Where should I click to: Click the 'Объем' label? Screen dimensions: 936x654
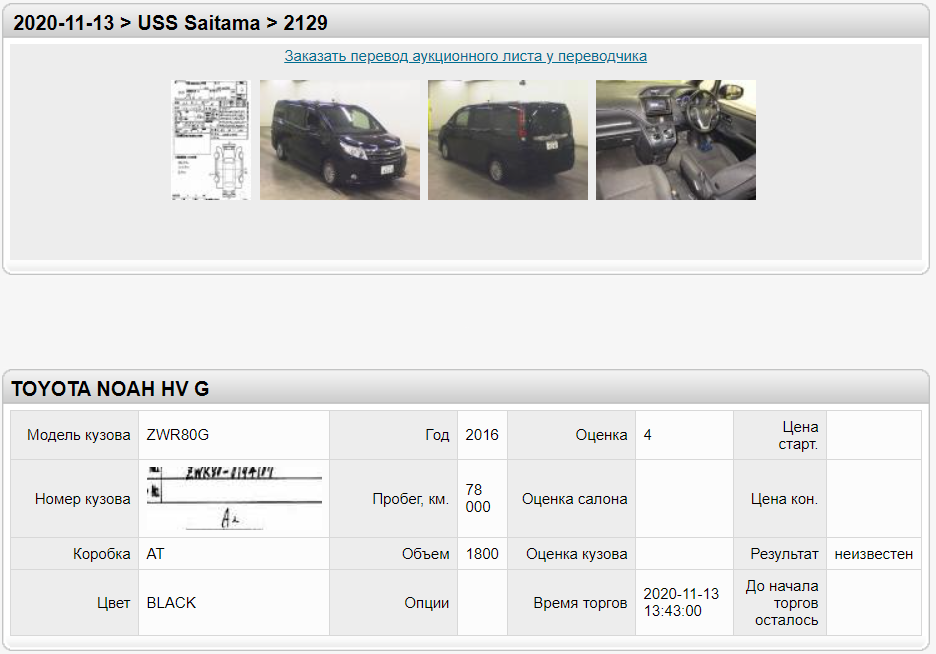(x=426, y=554)
